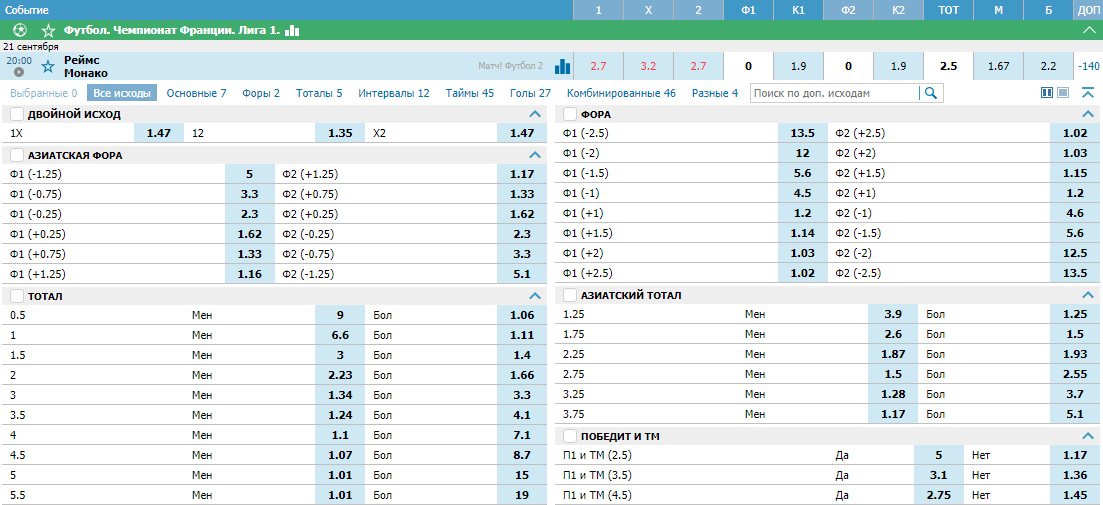Viewport: 1103px width, 505px height.
Task: Click the Матч! Футбол 2 broadcast label
Action: click(511, 65)
